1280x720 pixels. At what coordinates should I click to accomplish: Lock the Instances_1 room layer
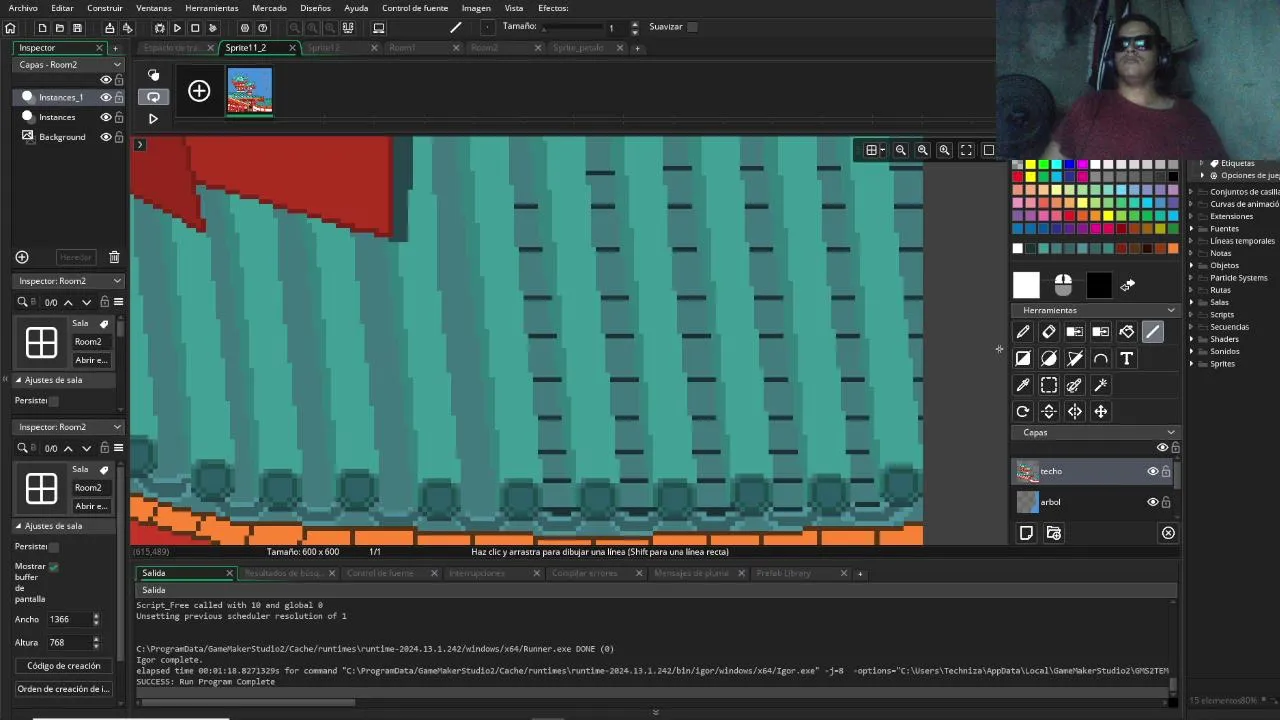point(119,97)
